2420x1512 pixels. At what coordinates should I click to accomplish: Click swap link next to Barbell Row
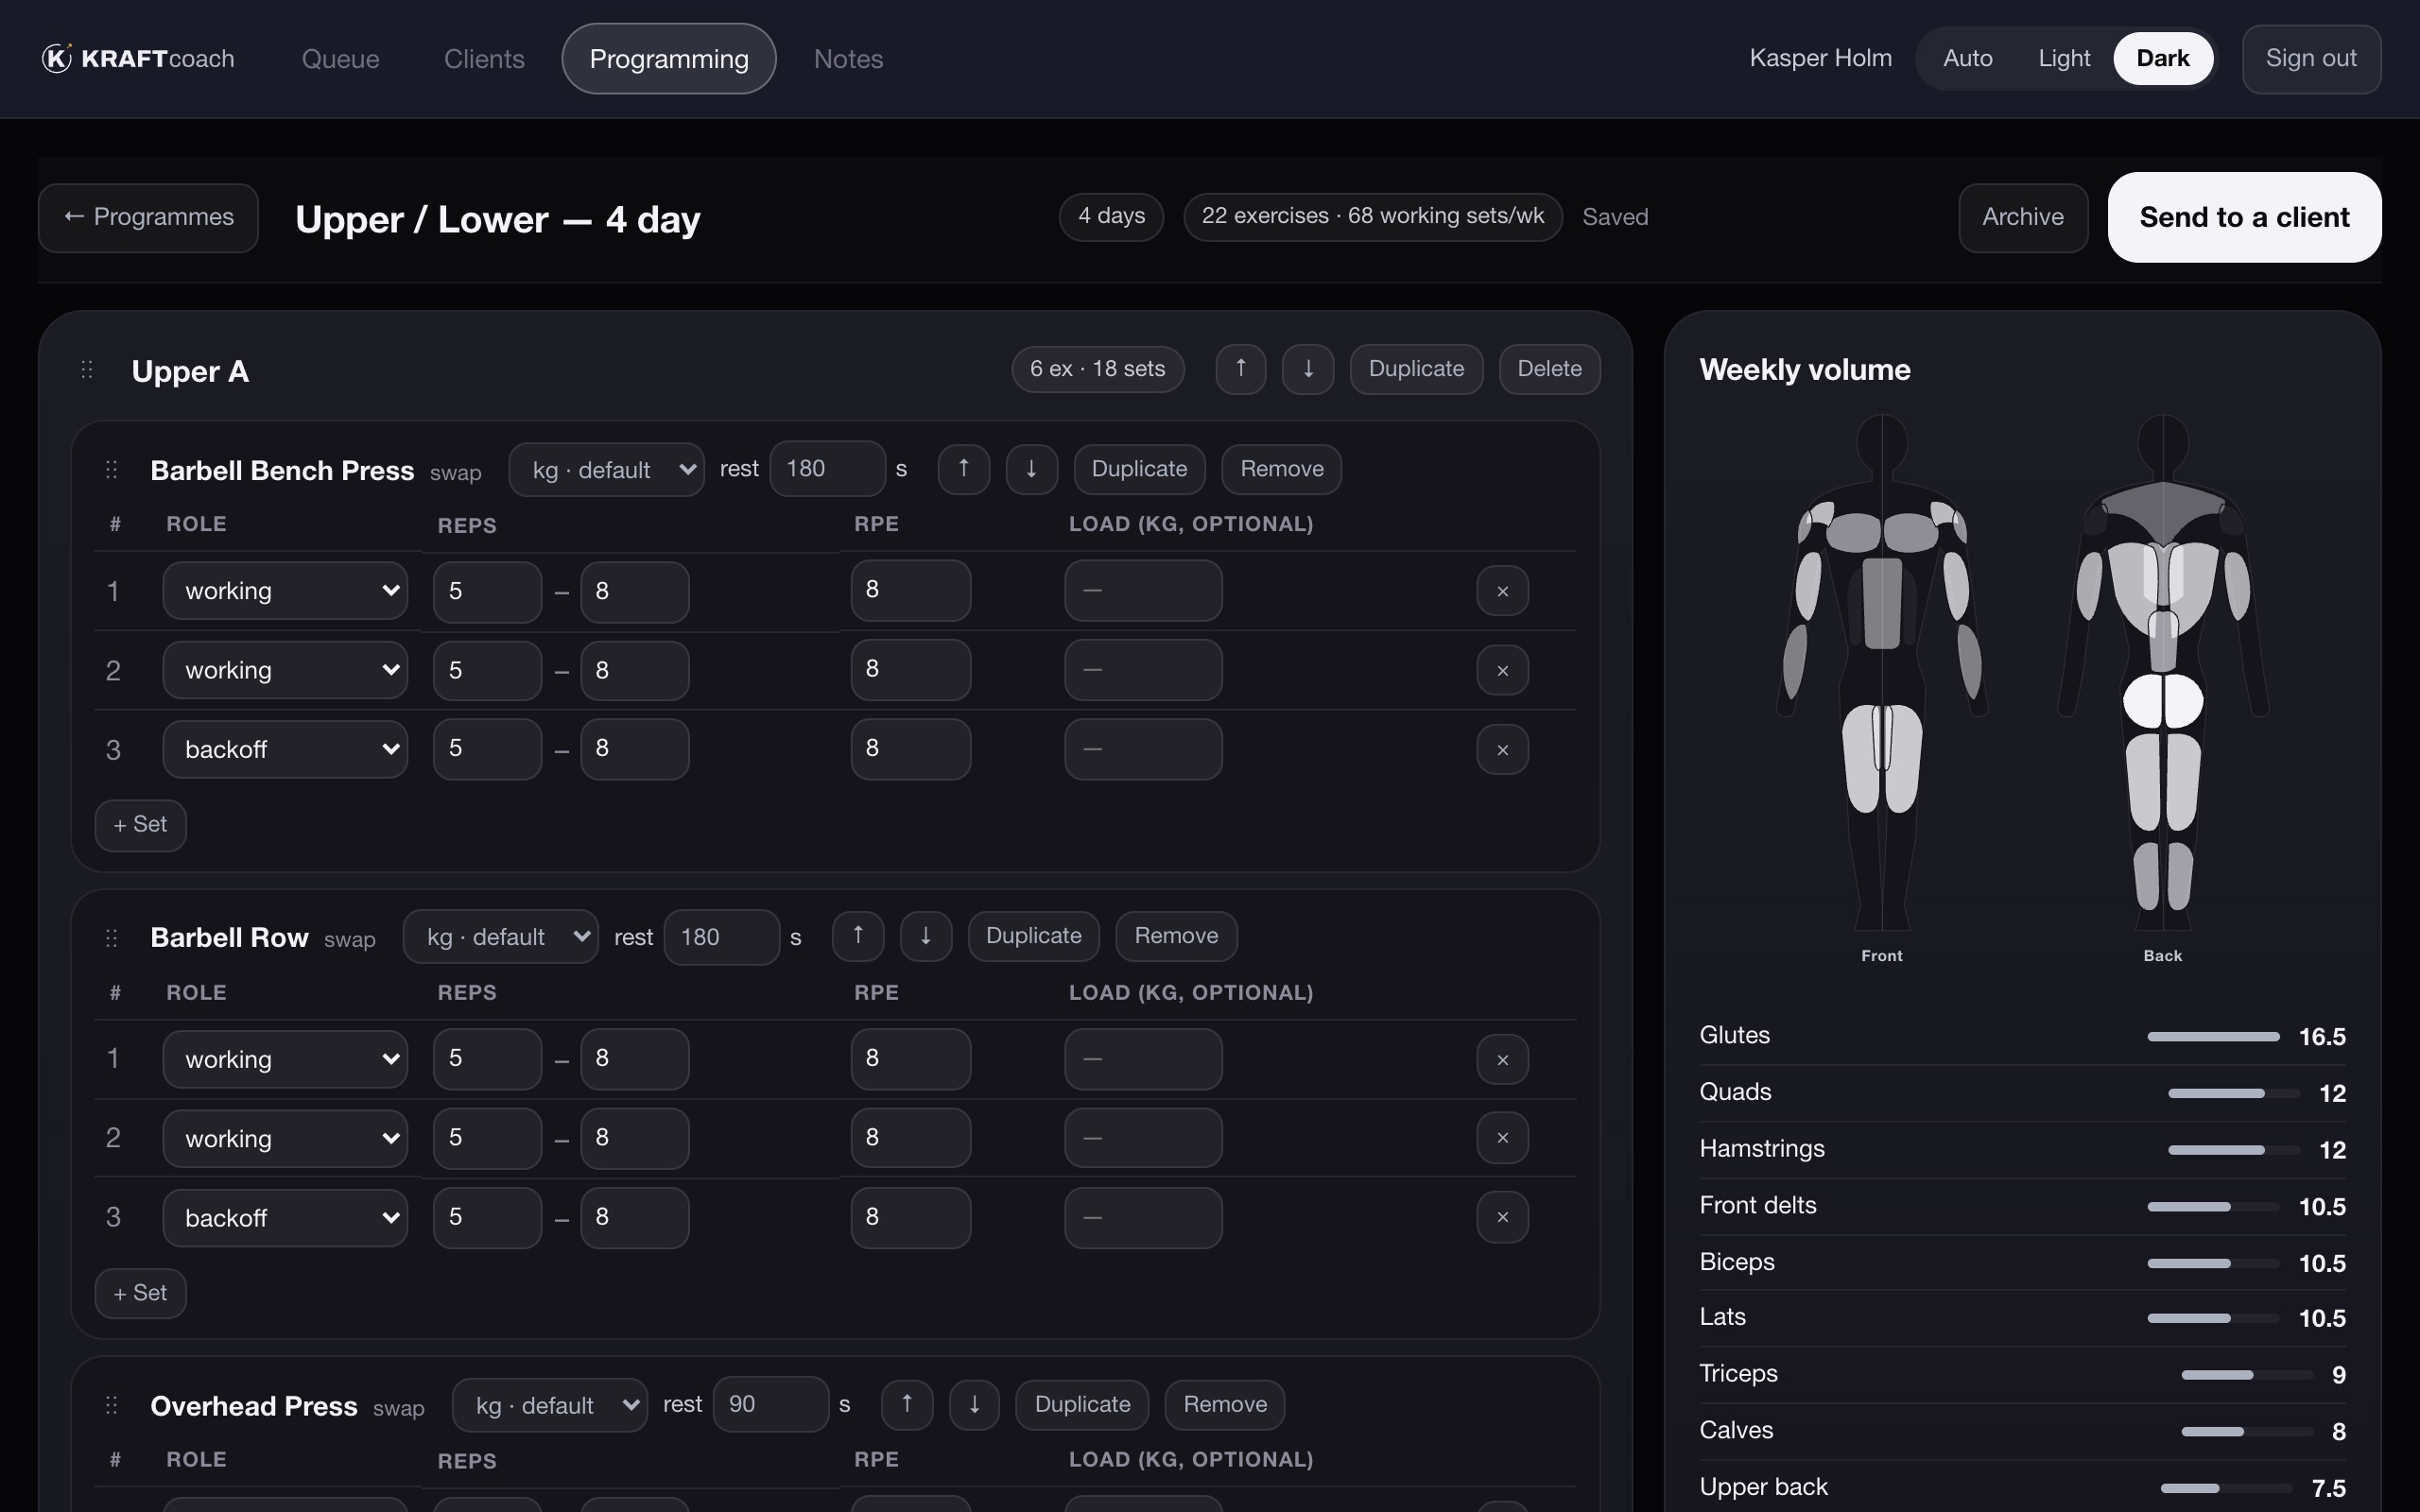pos(350,939)
